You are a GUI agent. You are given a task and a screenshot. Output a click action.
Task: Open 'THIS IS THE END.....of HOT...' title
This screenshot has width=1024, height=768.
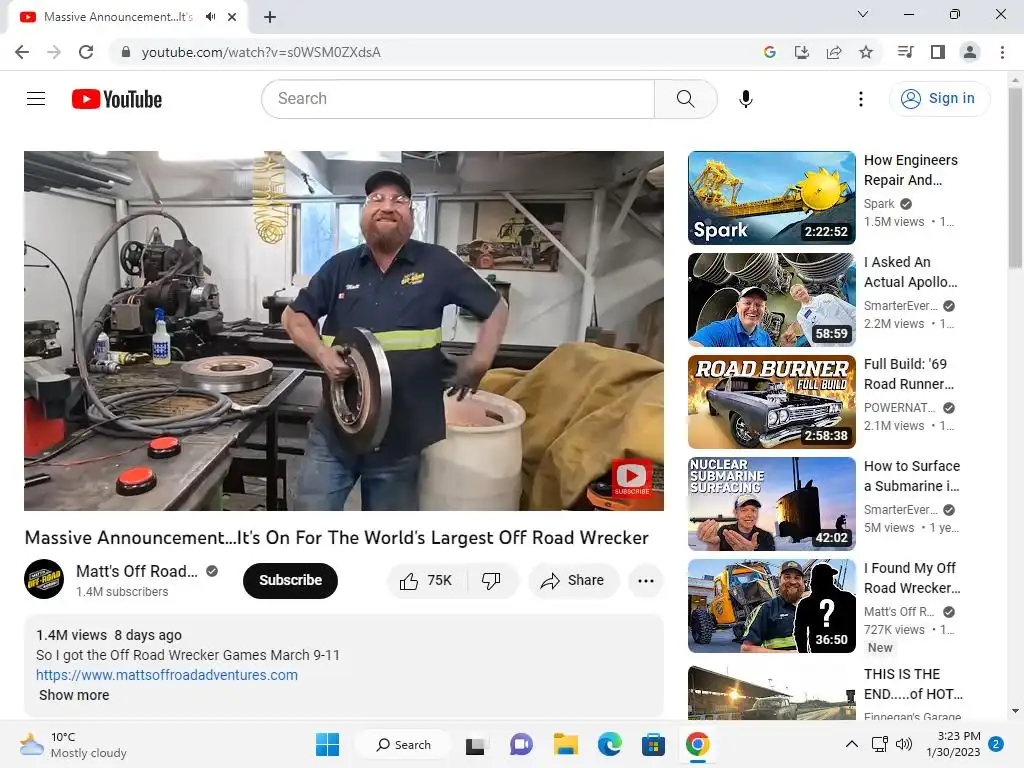(913, 684)
